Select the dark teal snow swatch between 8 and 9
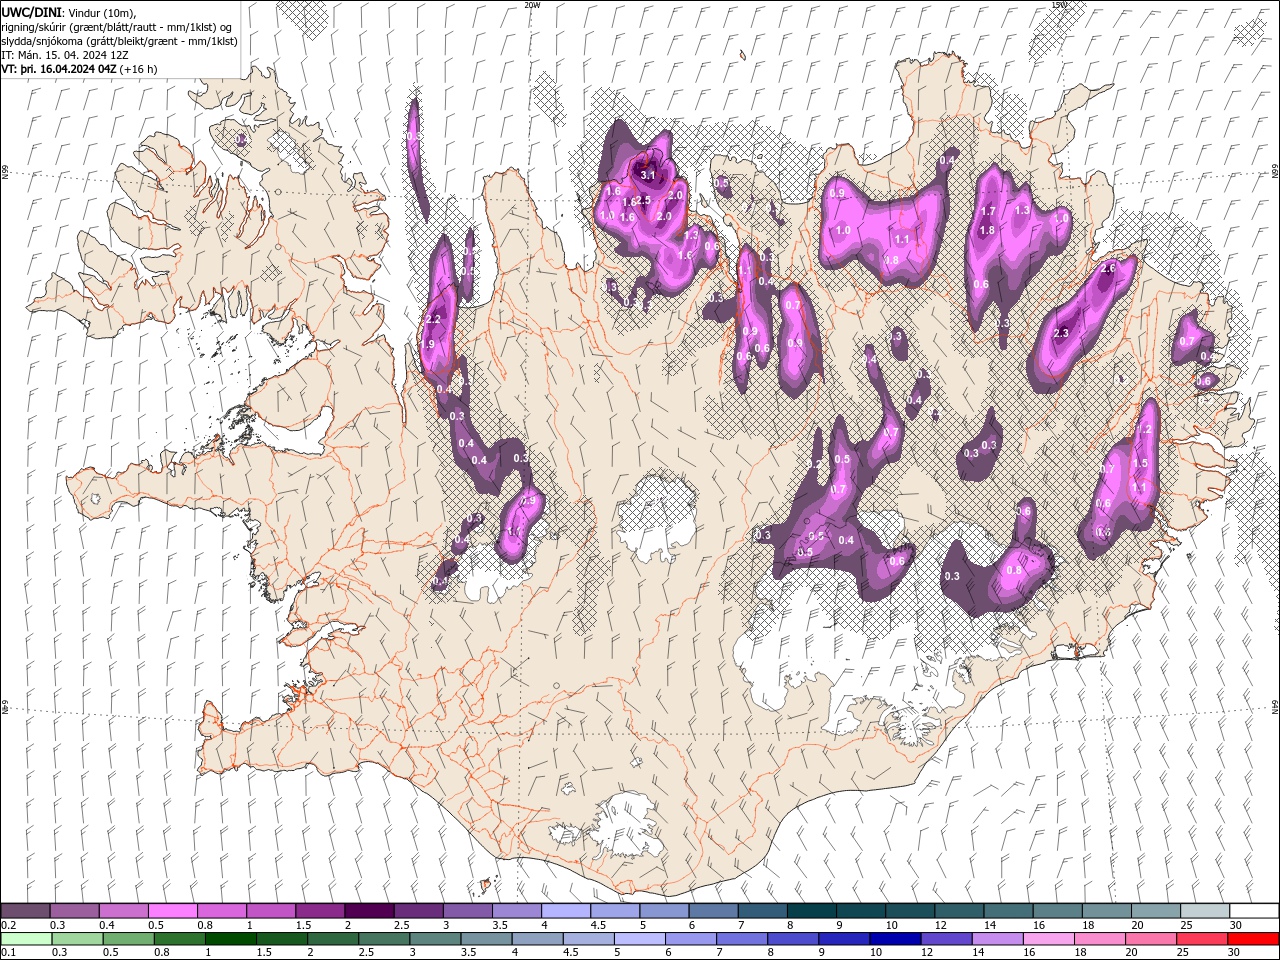The width and height of the screenshot is (1280, 960). 812,911
